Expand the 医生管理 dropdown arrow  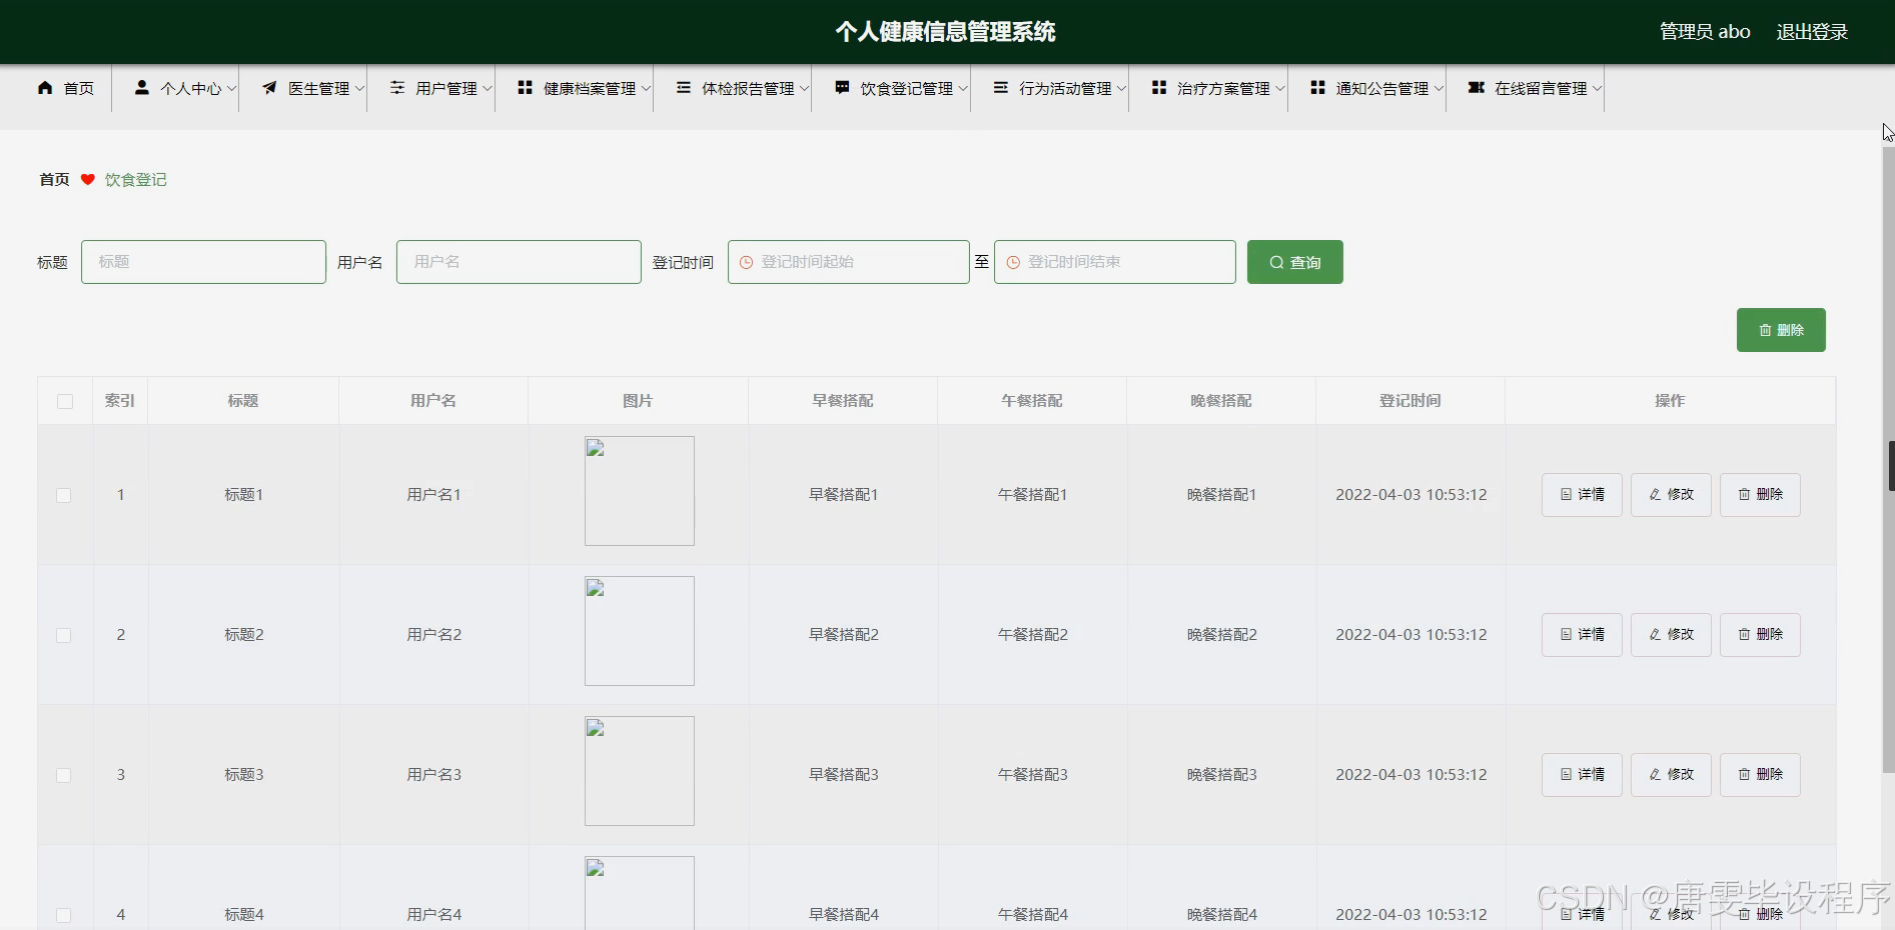click(x=359, y=89)
